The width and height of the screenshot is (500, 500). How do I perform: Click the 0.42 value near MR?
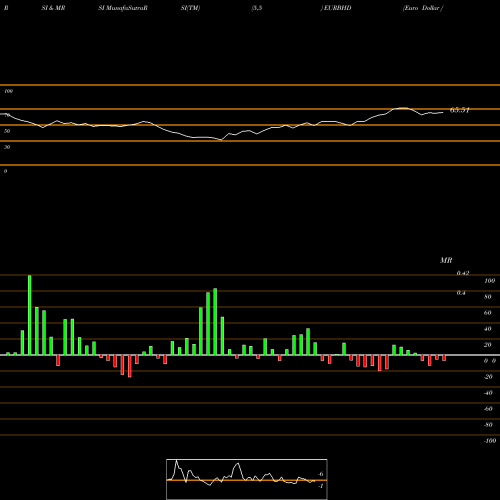(x=463, y=273)
